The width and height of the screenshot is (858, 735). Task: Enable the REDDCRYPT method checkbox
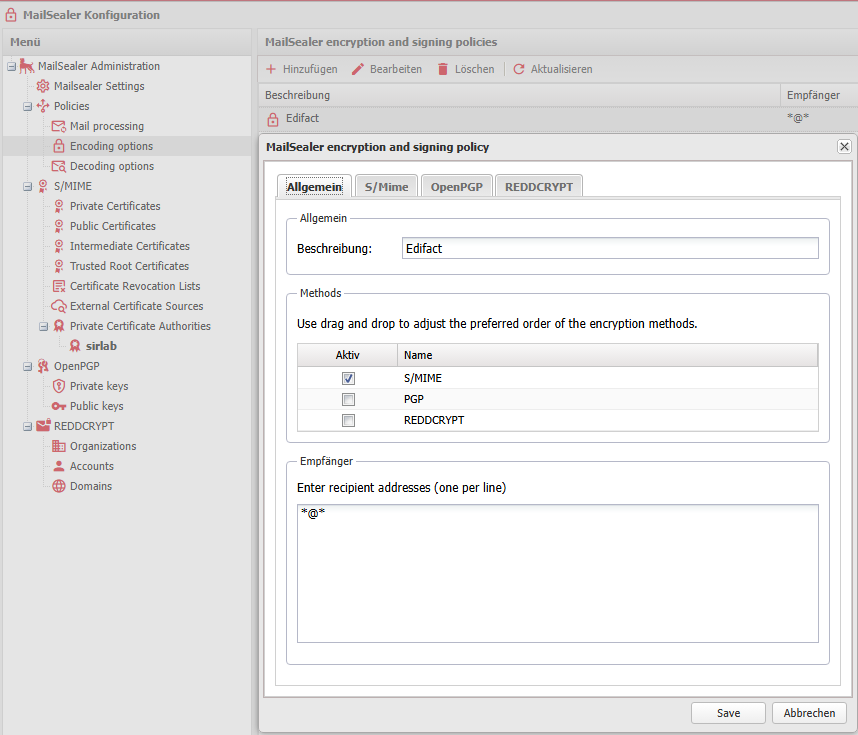point(348,421)
